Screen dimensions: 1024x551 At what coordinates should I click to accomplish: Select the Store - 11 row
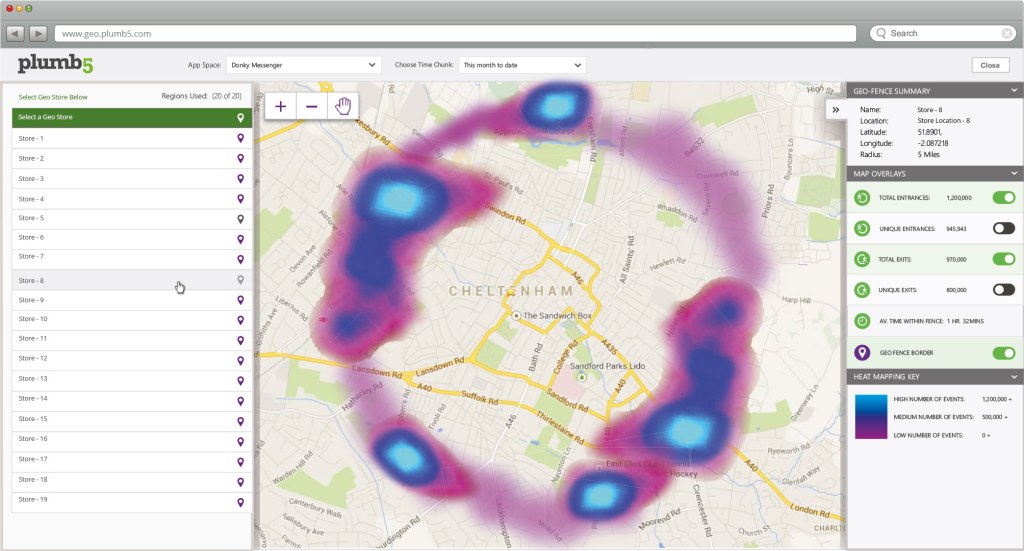132,339
